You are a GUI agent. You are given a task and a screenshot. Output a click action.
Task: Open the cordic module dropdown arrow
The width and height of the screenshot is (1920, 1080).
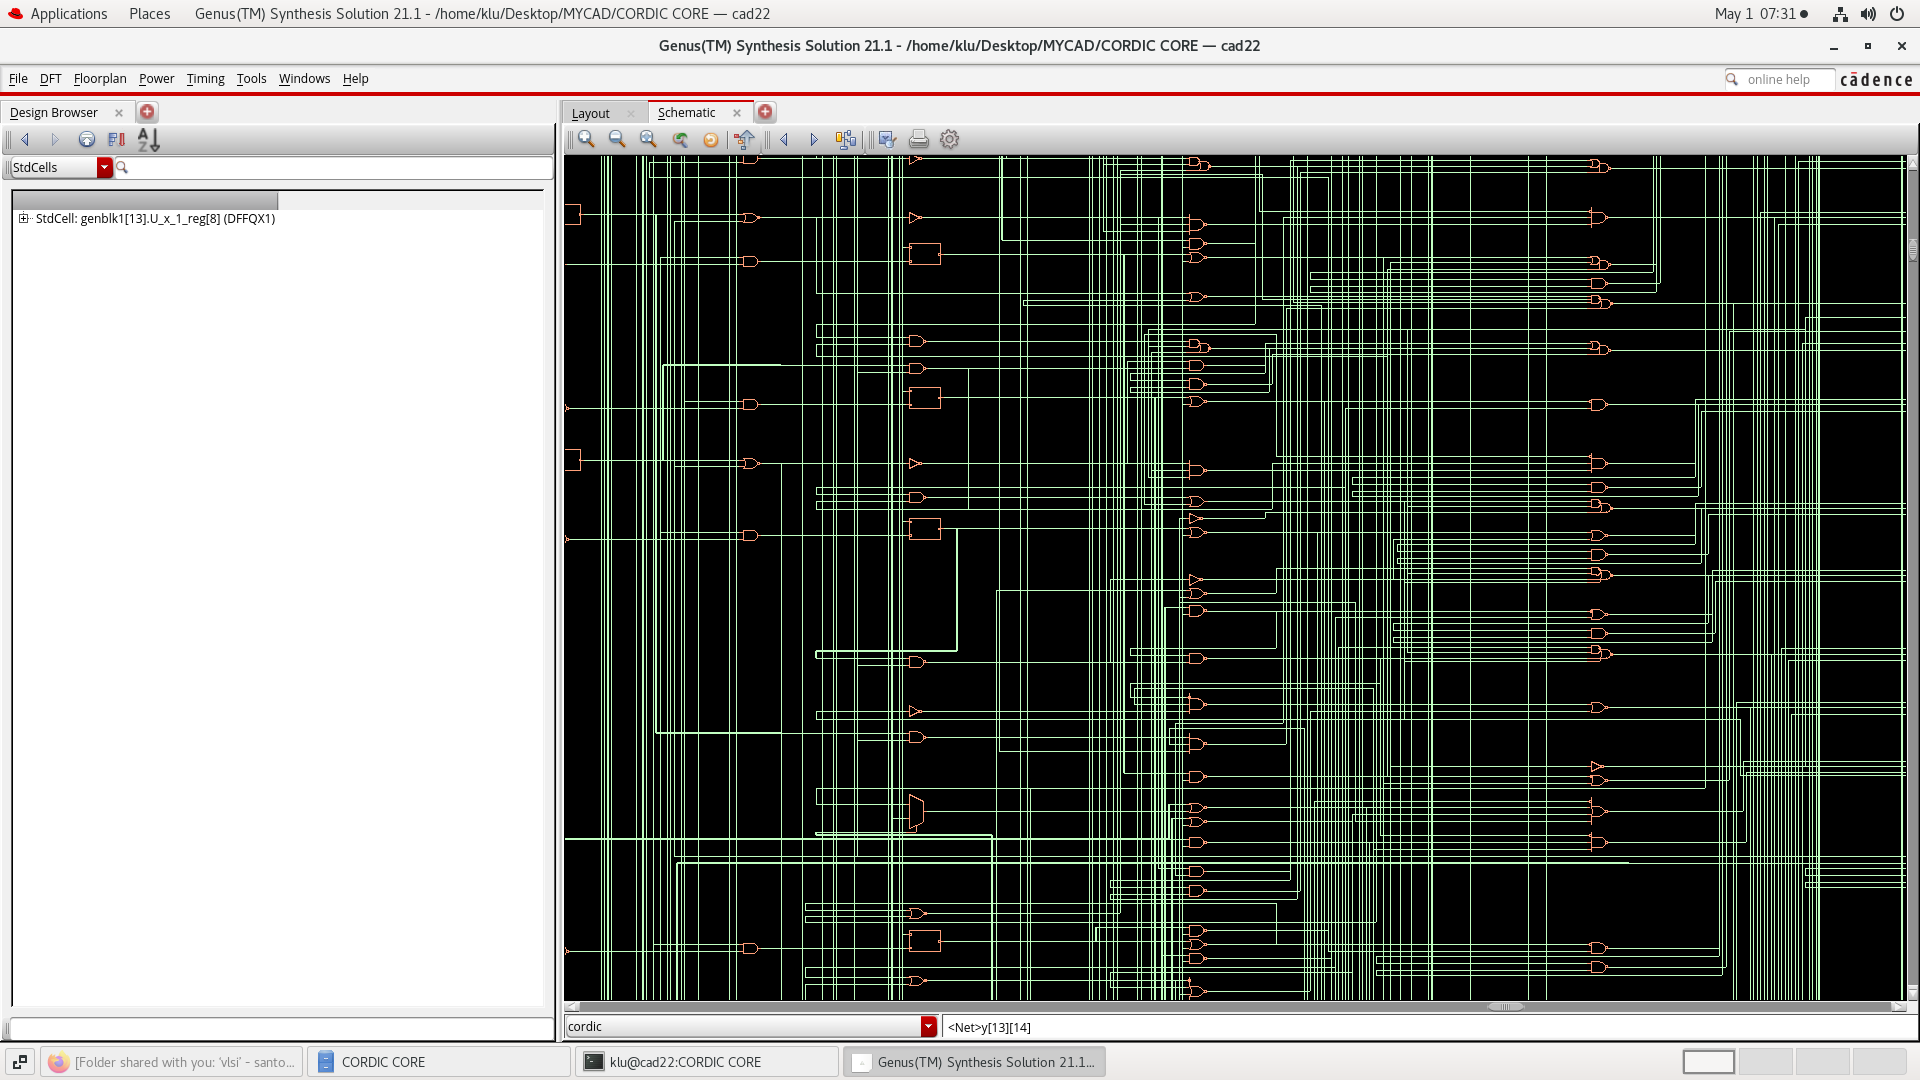tap(928, 1027)
